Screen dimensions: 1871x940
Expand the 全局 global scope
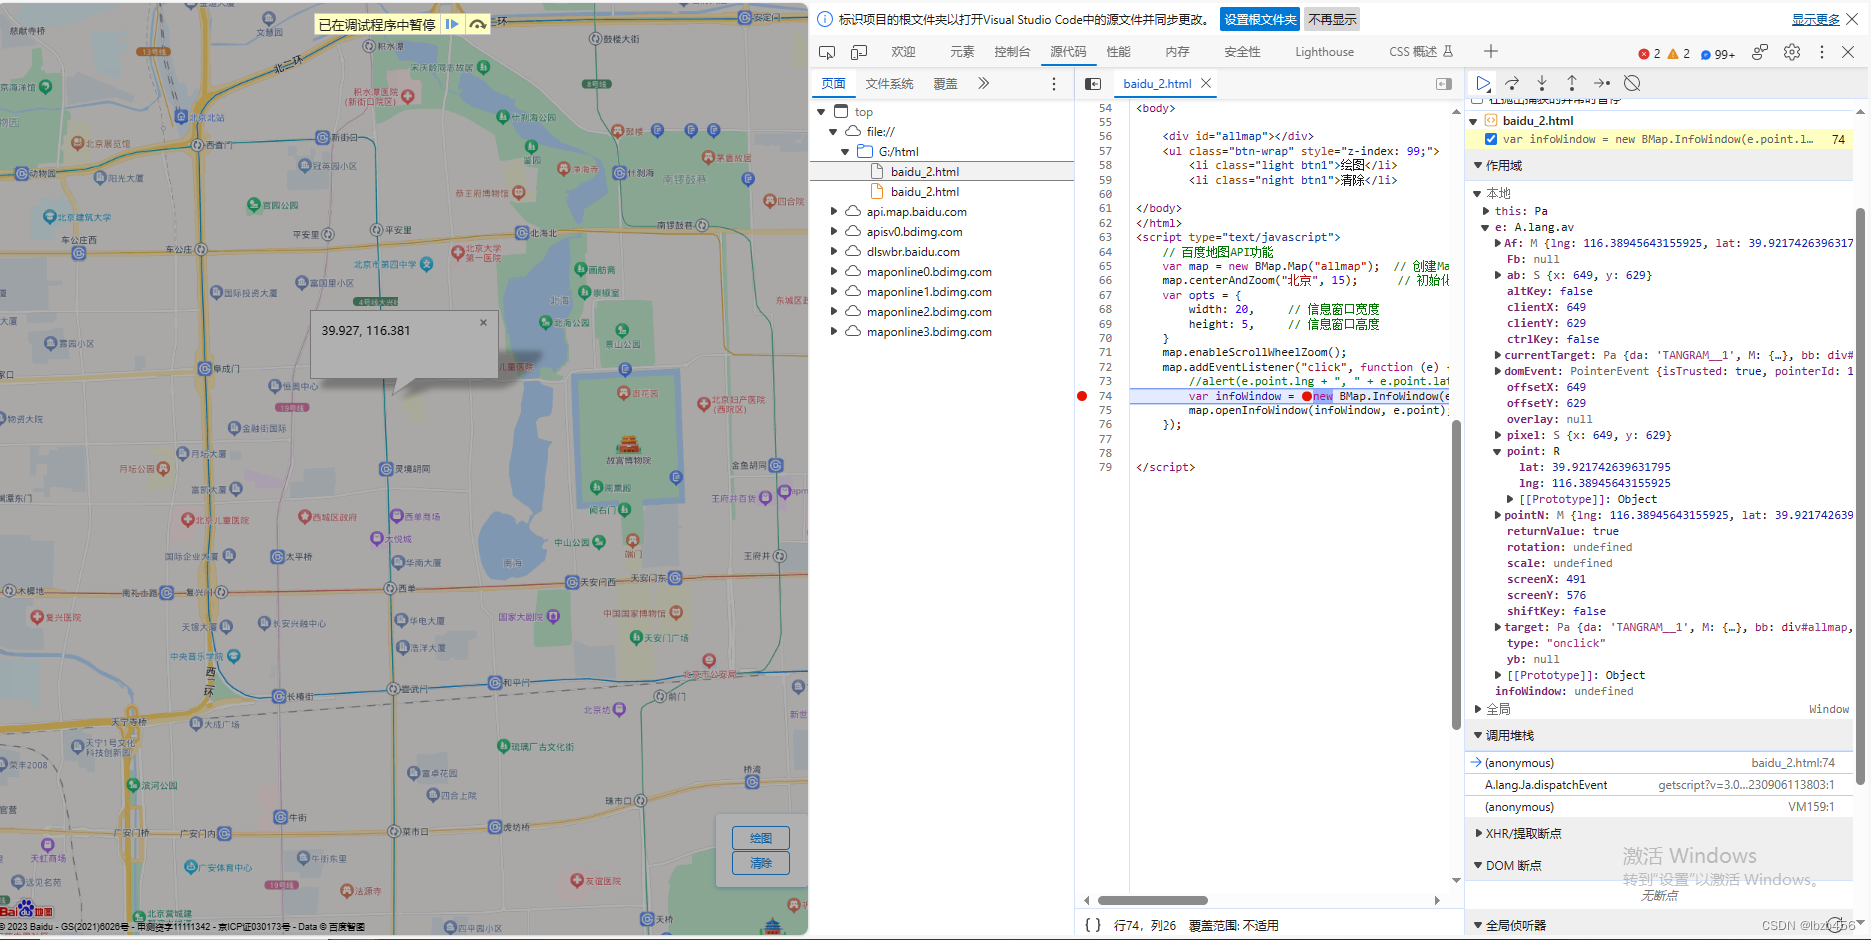click(1479, 709)
